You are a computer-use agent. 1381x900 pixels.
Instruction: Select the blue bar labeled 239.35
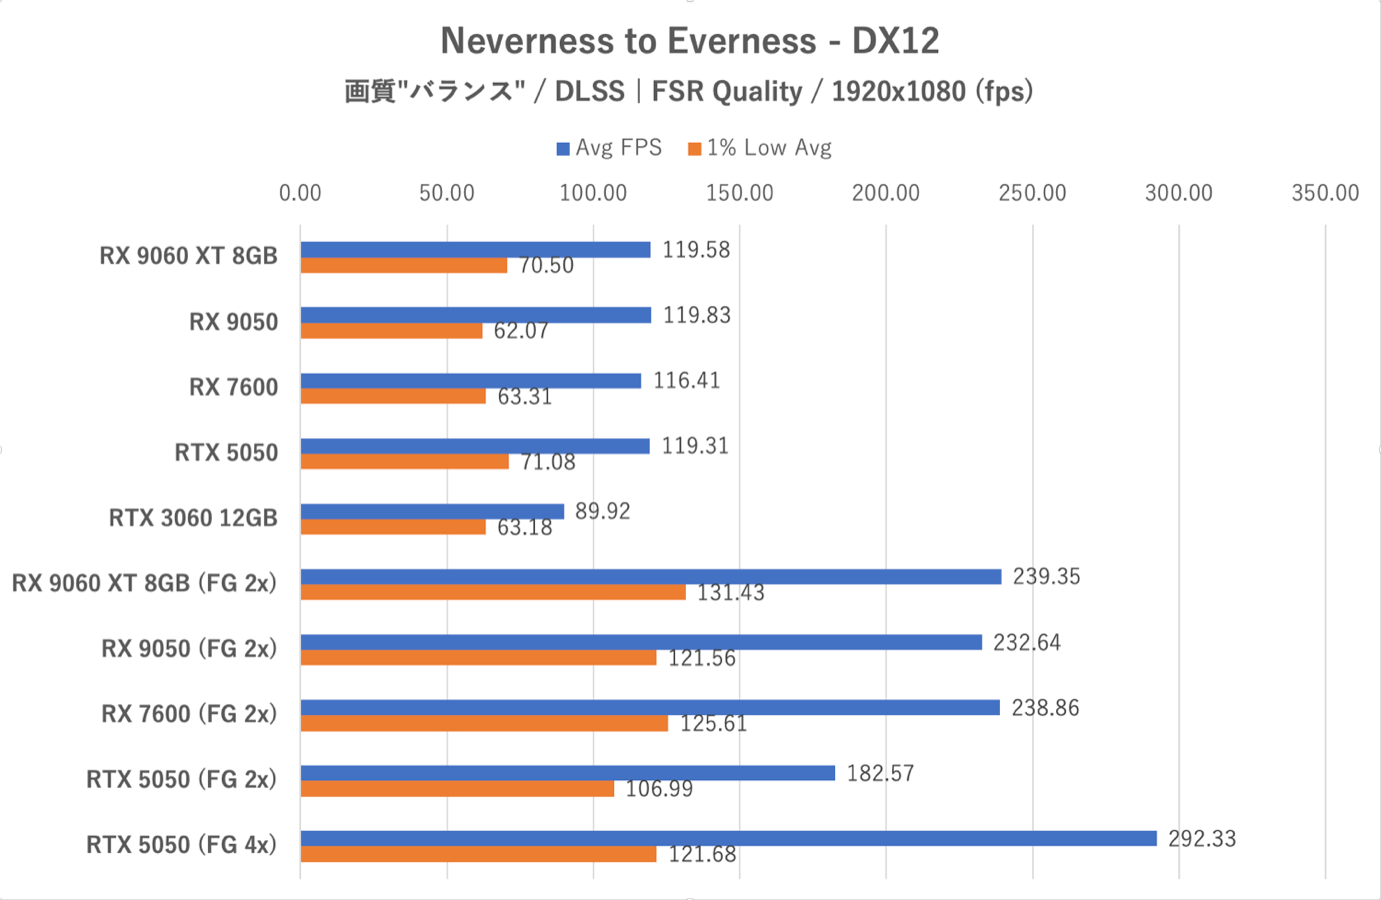point(651,577)
